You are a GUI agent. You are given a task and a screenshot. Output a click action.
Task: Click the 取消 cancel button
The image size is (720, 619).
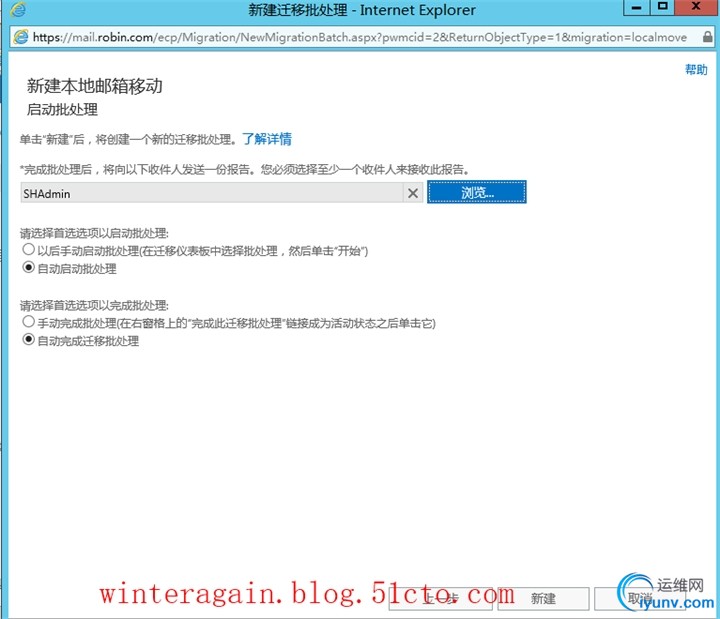(x=640, y=598)
